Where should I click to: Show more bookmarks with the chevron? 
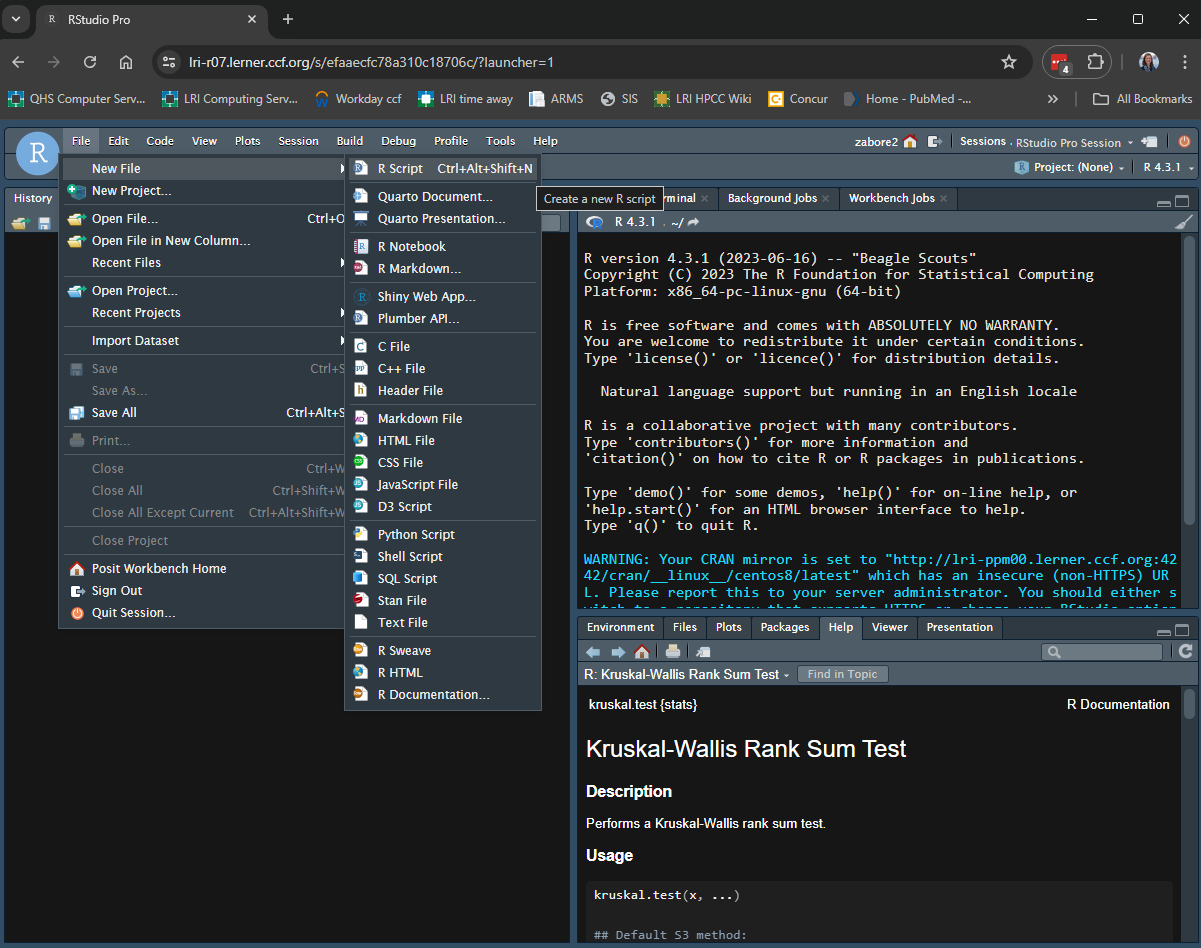[x=1052, y=99]
